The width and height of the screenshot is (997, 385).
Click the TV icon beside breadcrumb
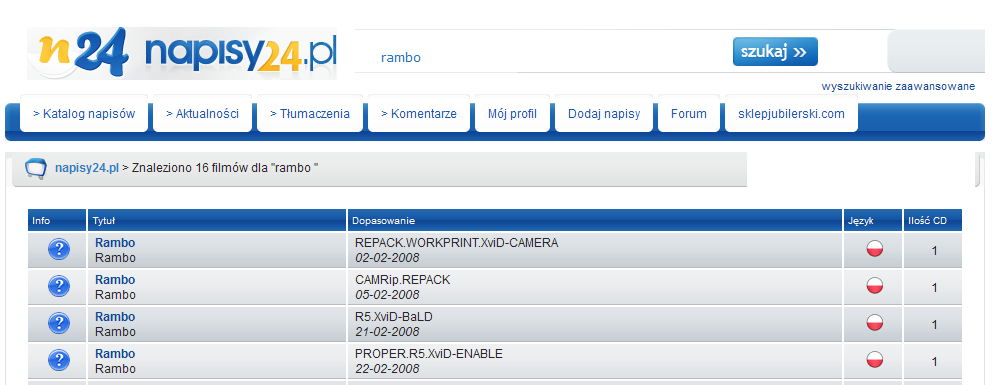(x=36, y=169)
